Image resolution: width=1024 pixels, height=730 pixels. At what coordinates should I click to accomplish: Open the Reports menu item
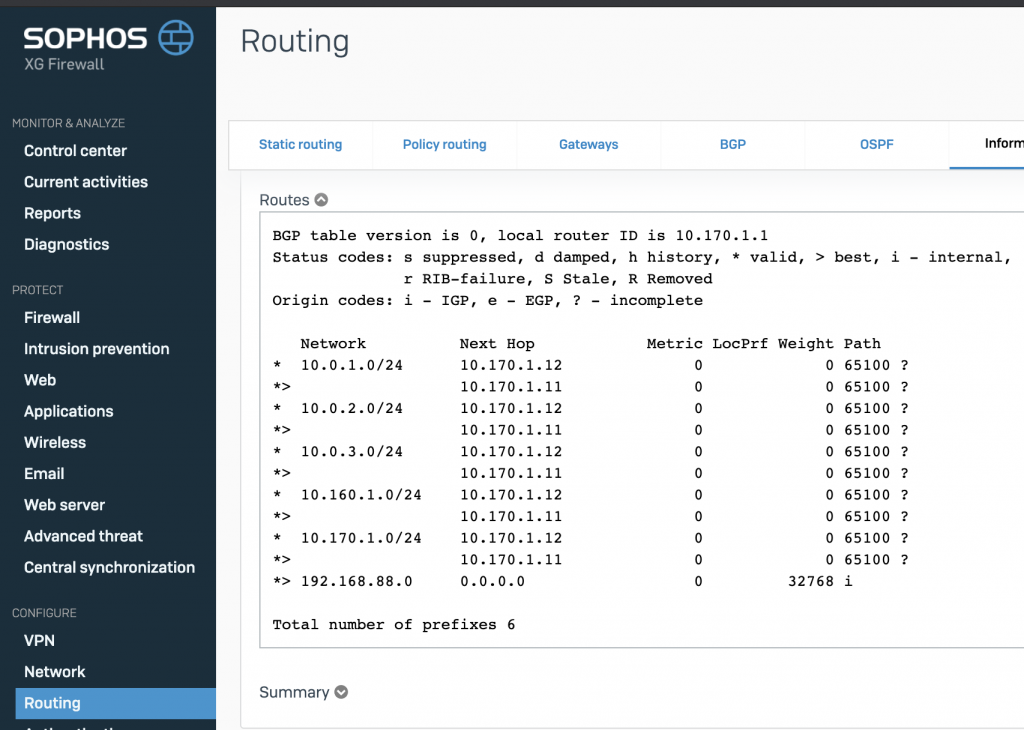pyautogui.click(x=52, y=214)
